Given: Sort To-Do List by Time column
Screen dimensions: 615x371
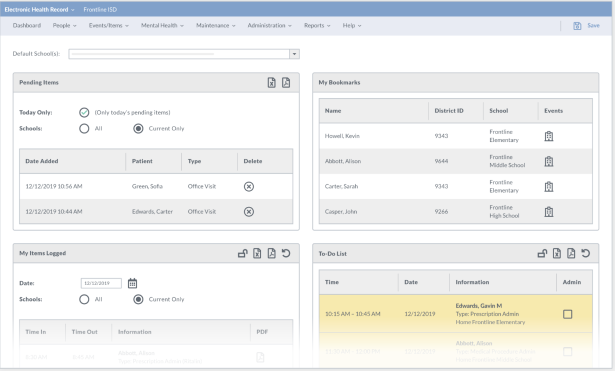Looking at the screenshot, I should [x=331, y=282].
